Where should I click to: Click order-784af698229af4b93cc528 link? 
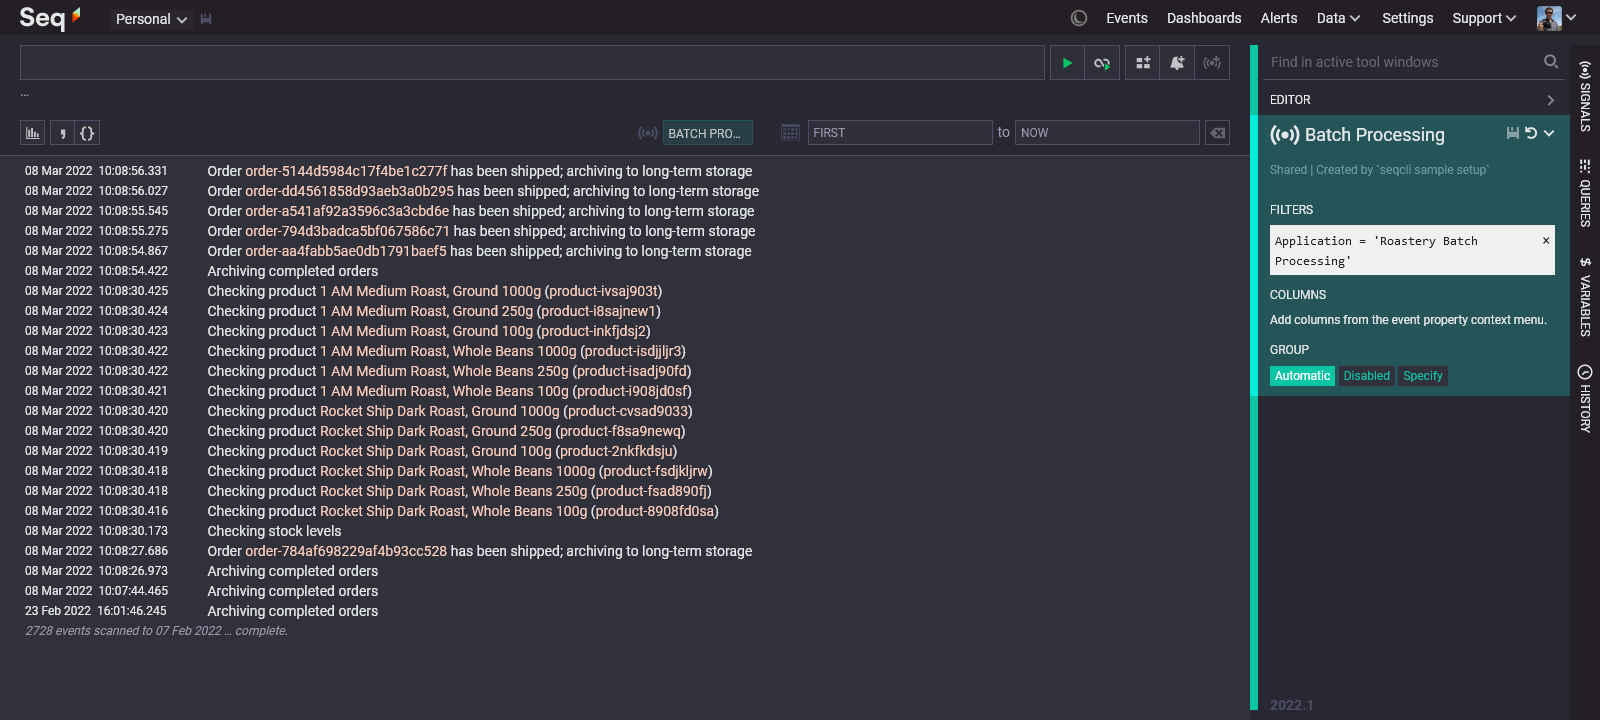click(346, 551)
